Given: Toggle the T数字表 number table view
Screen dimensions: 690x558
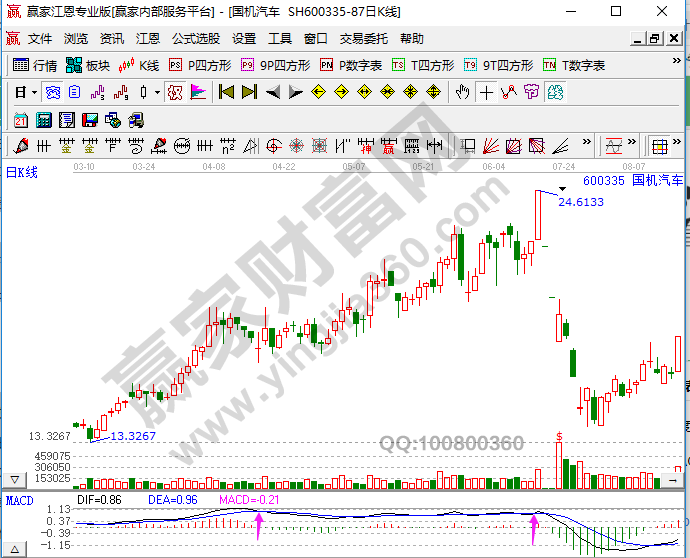Looking at the screenshot, I should click(x=573, y=65).
